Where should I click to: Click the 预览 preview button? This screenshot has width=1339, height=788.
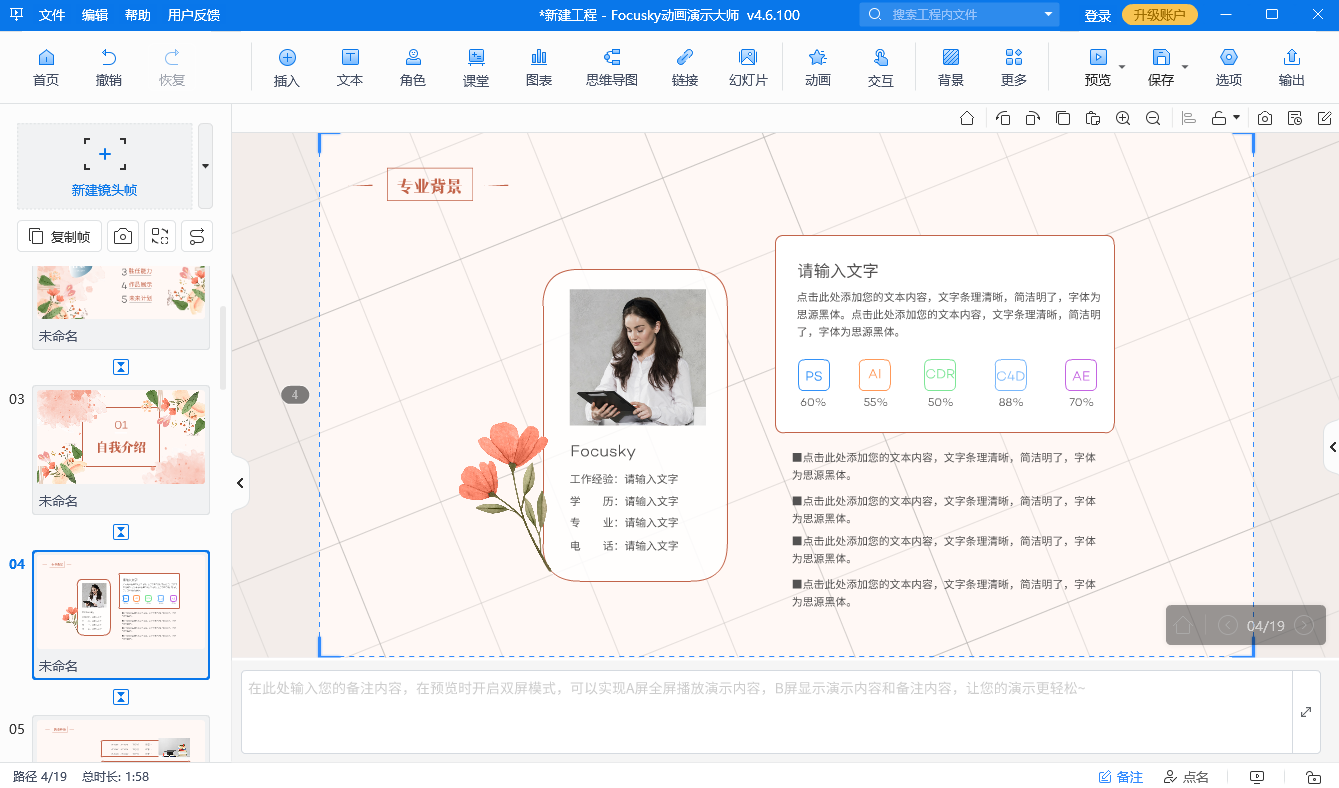point(1098,68)
